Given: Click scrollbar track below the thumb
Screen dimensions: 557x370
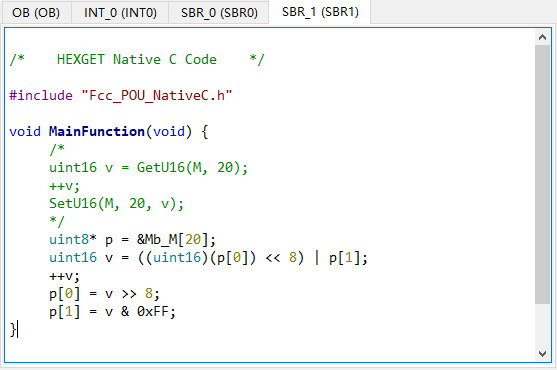Looking at the screenshot, I should click(x=542, y=325).
